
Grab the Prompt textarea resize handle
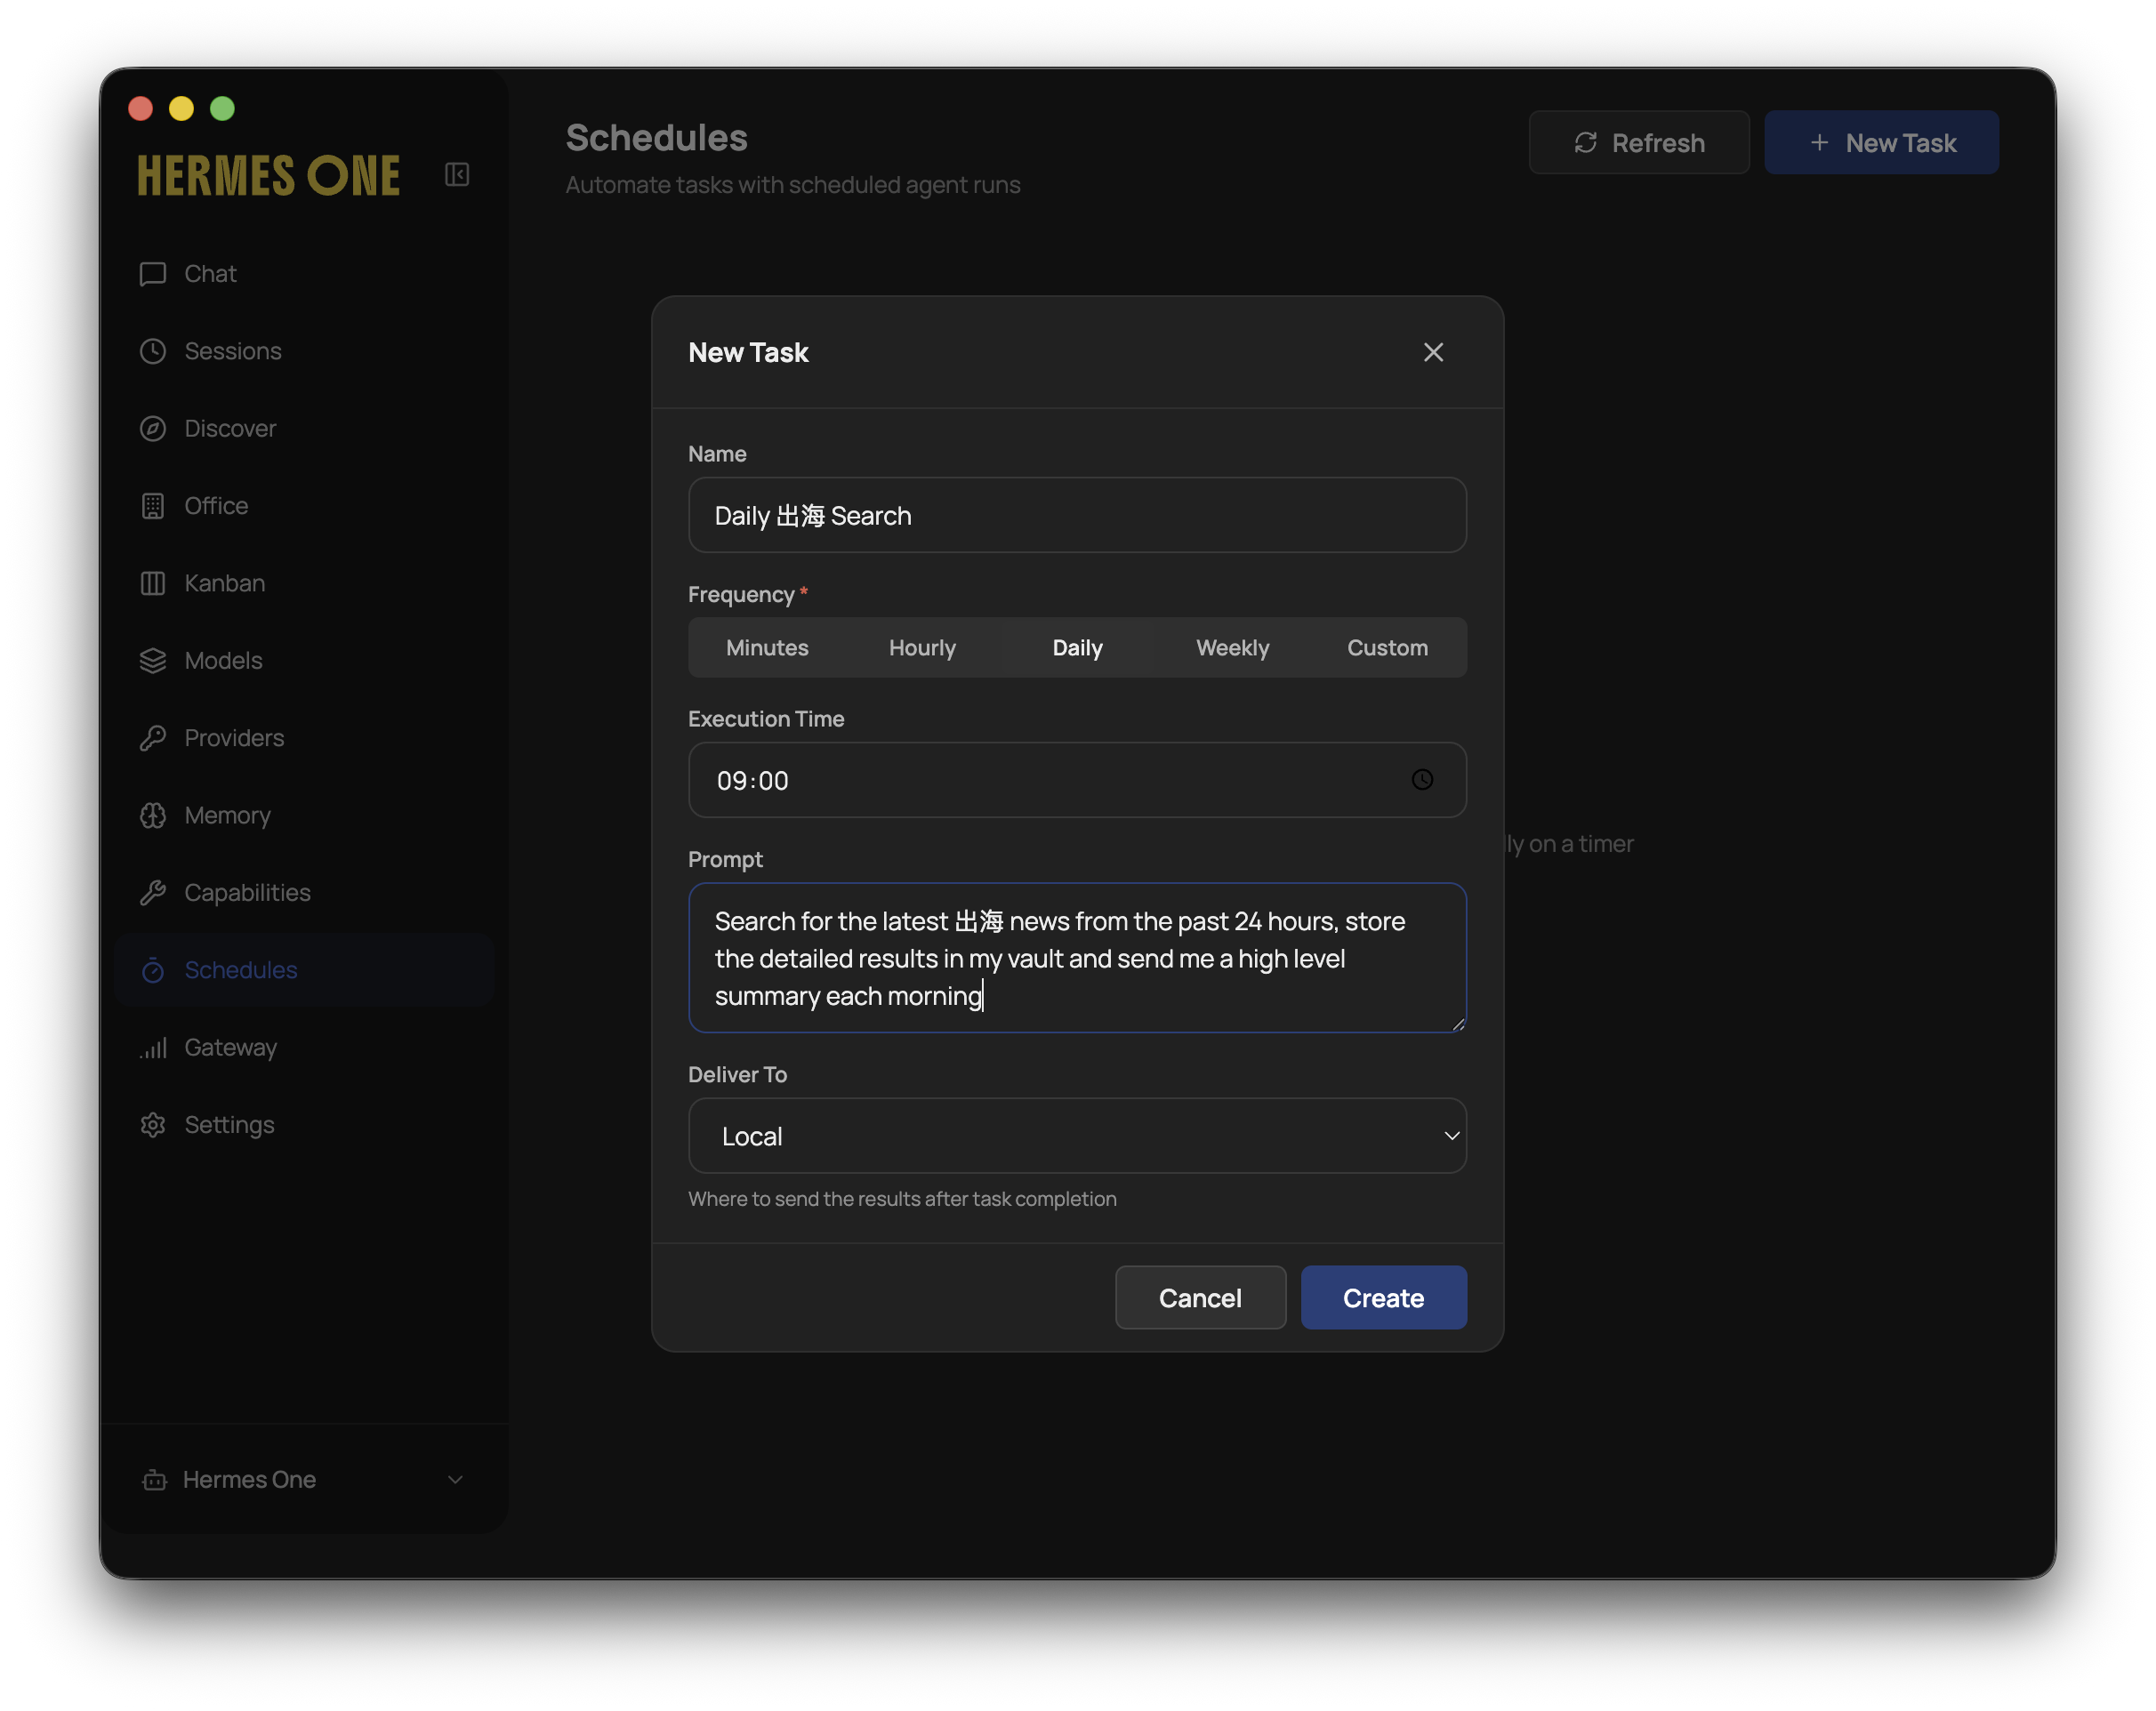[1458, 1024]
